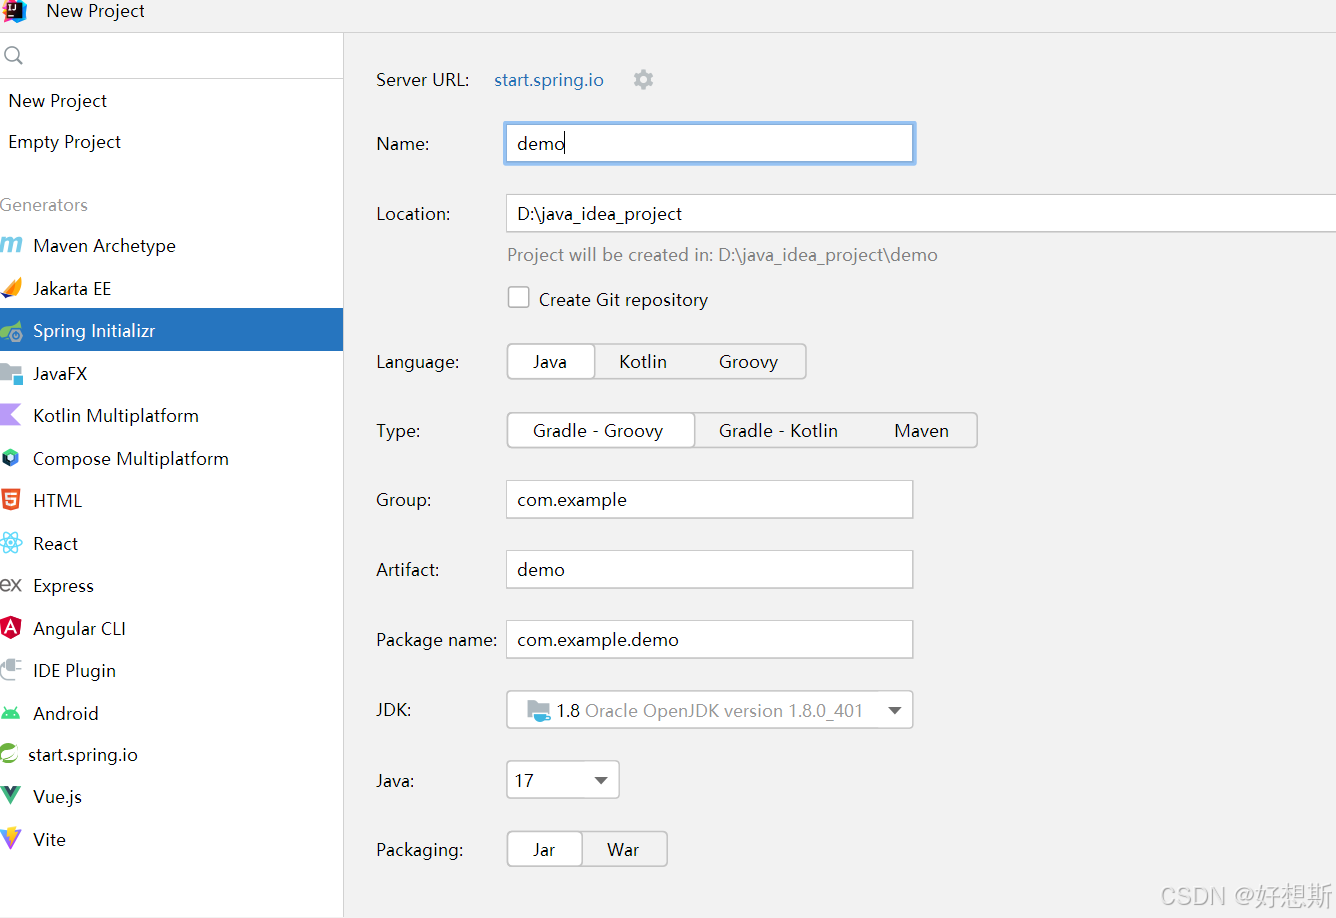Click the Android robot icon

coord(11,713)
